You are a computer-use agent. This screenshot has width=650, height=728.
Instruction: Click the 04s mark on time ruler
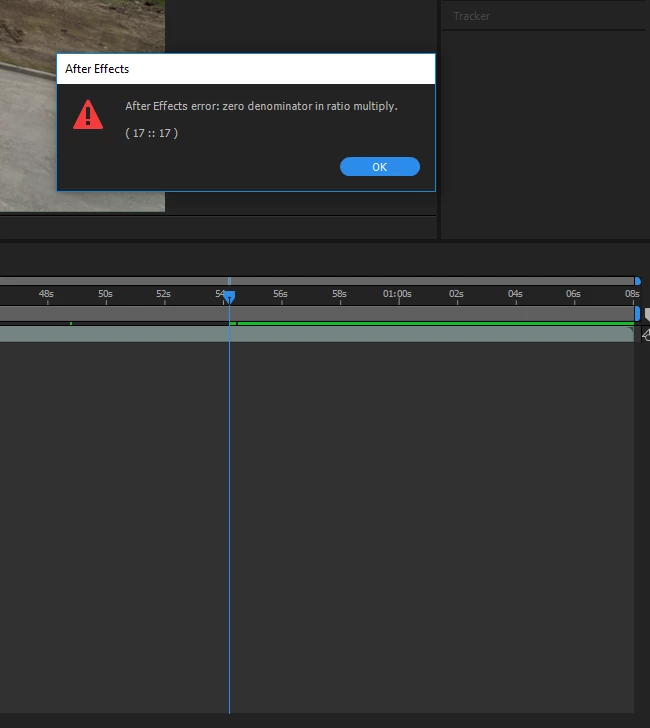[515, 294]
